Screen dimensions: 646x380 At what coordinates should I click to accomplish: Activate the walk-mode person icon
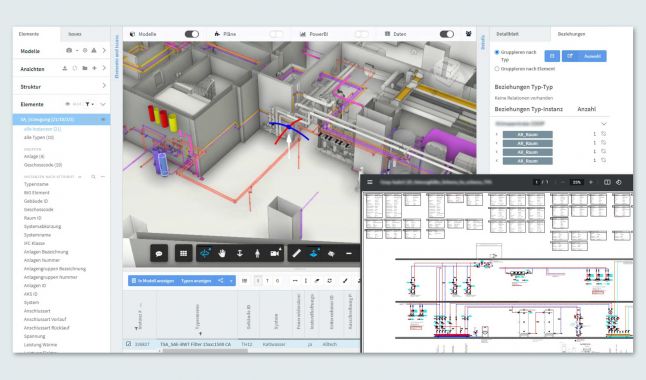(x=257, y=253)
